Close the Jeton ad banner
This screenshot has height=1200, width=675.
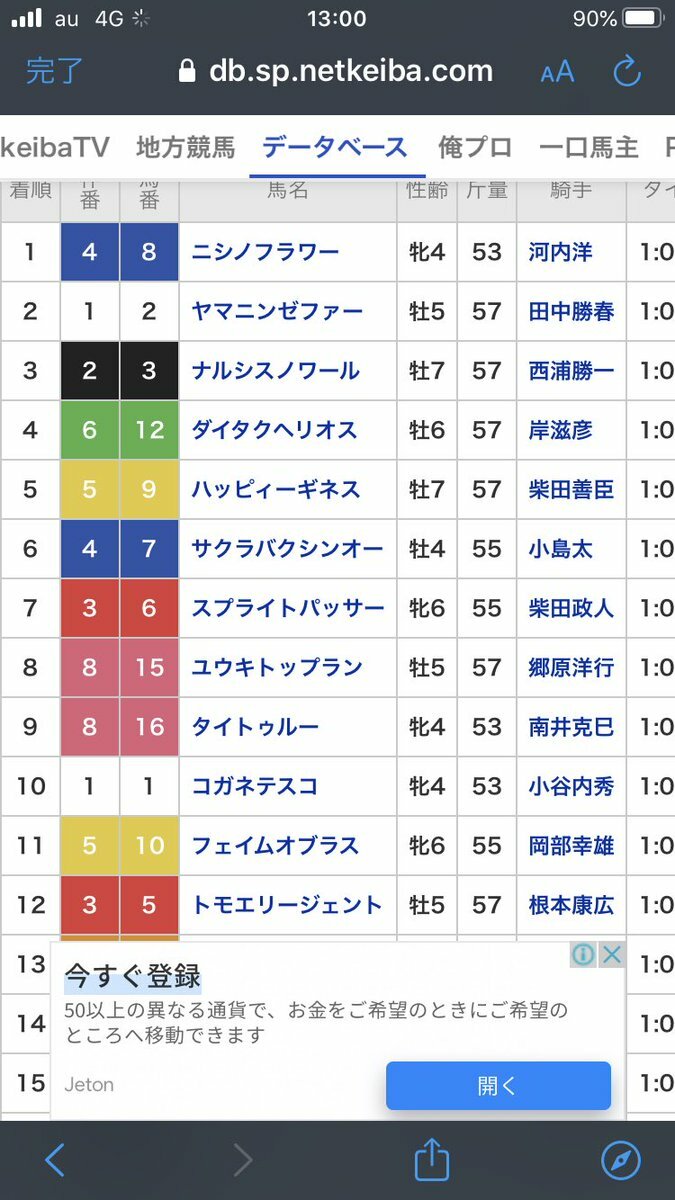click(612, 954)
